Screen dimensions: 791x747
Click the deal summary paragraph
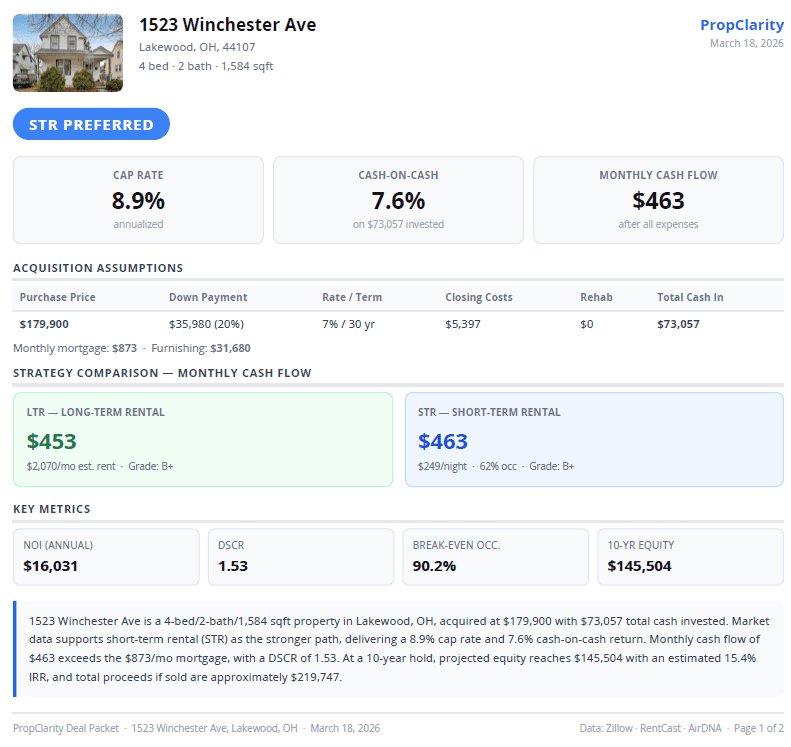[400, 649]
